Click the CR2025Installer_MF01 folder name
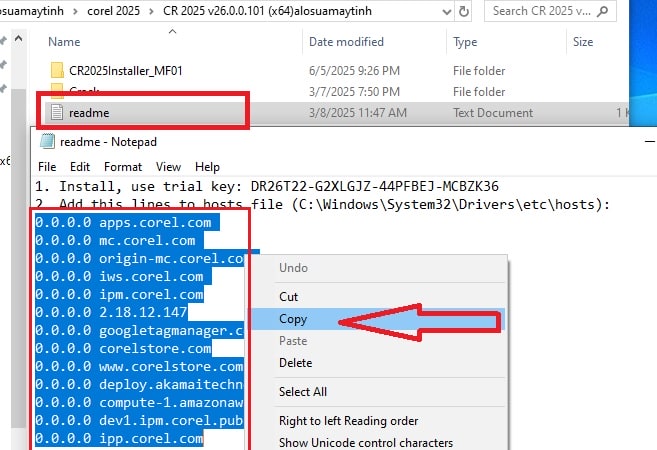 point(126,70)
